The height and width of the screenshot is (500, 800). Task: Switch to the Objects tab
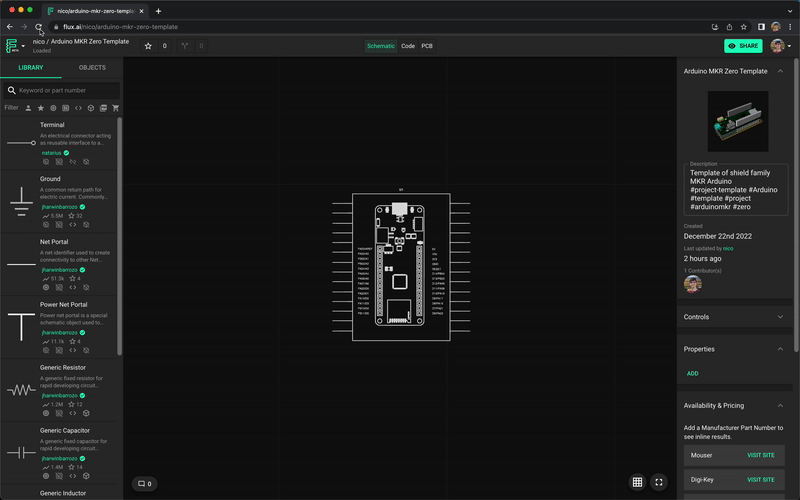[92, 67]
